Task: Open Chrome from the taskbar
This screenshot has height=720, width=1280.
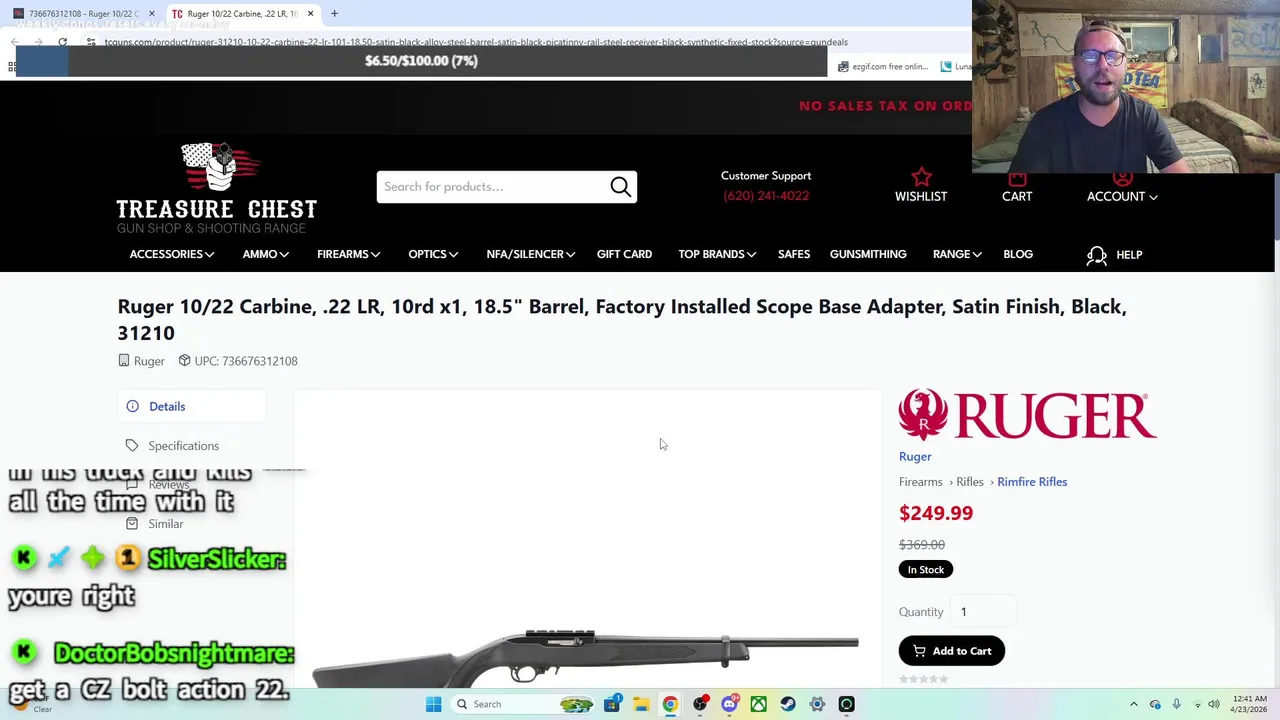Action: tap(670, 704)
